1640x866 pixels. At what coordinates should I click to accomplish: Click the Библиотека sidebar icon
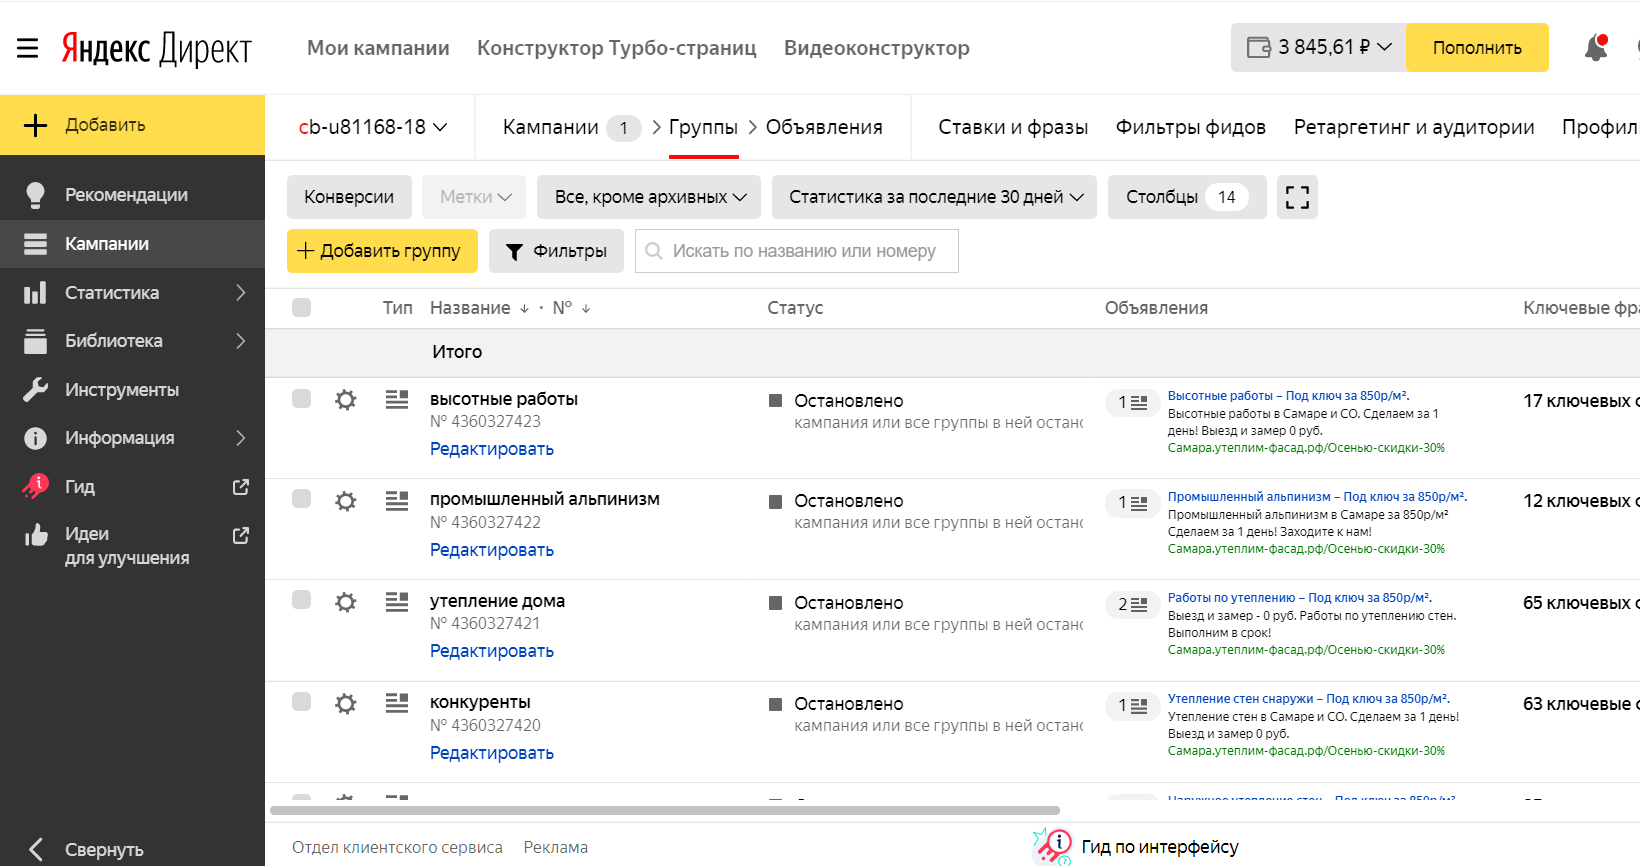pyautogui.click(x=35, y=341)
